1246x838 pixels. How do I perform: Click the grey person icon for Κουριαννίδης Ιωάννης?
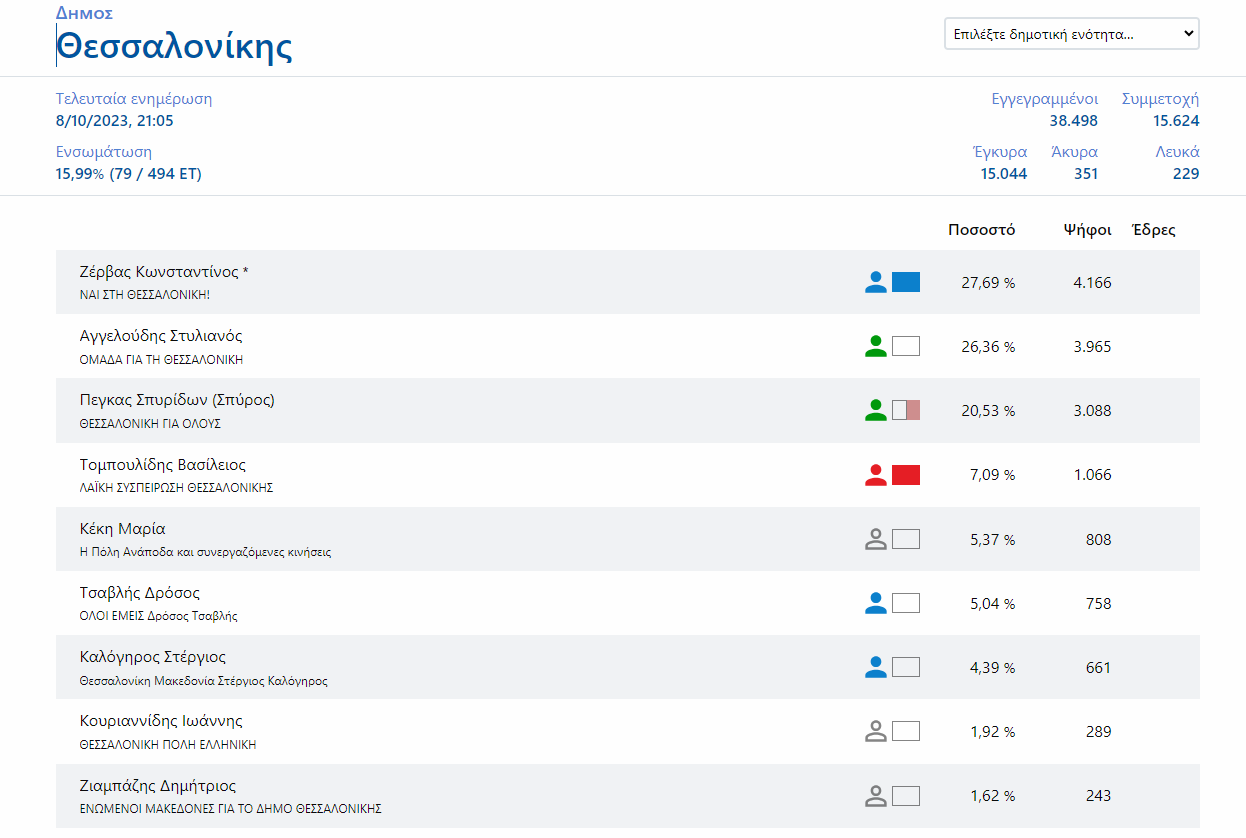pyautogui.click(x=875, y=731)
